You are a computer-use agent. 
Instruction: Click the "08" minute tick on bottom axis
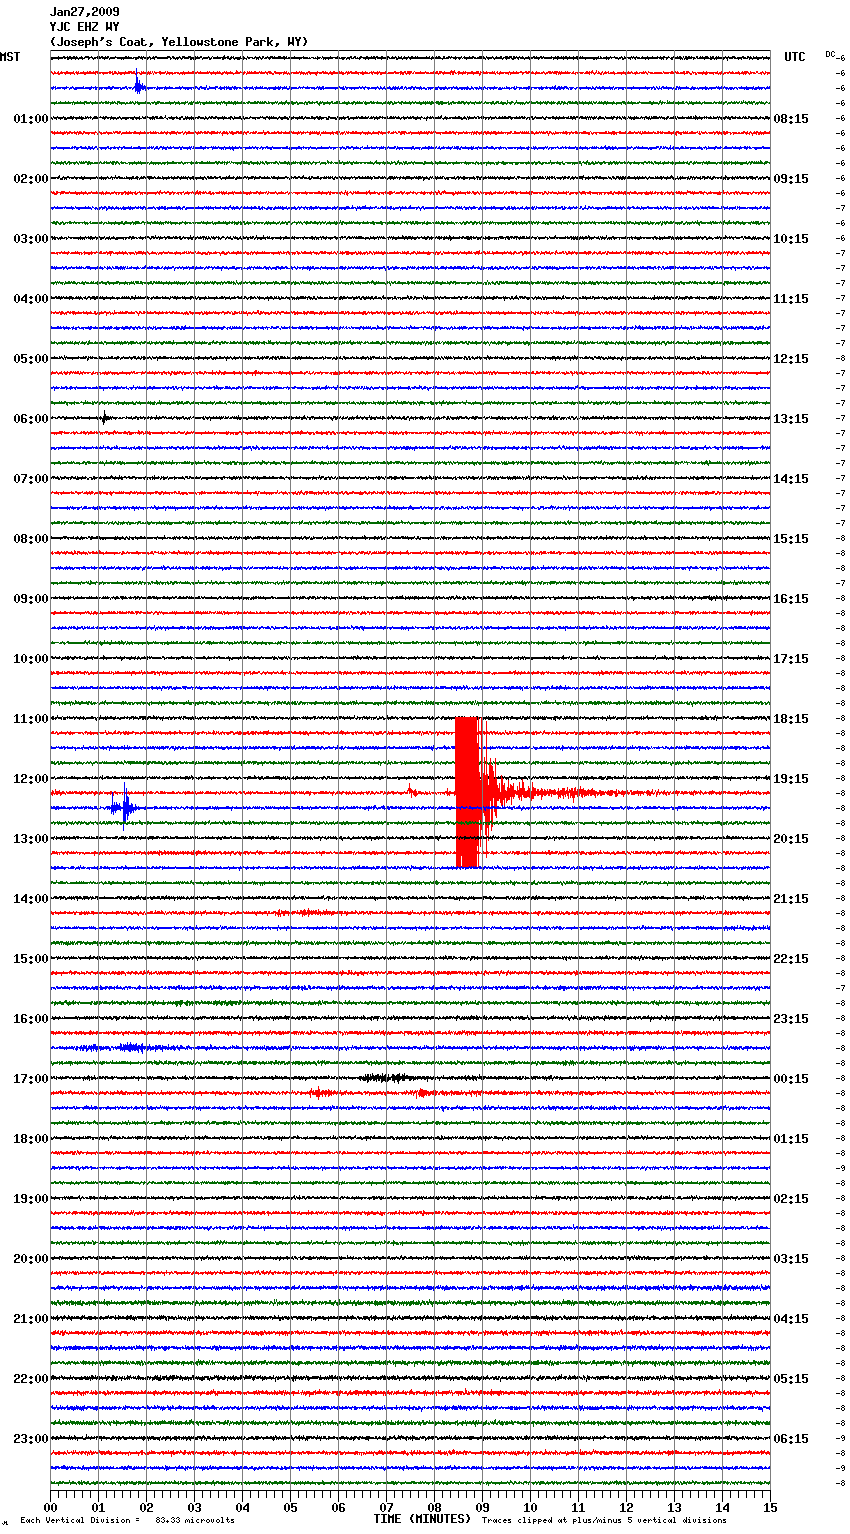(435, 1507)
